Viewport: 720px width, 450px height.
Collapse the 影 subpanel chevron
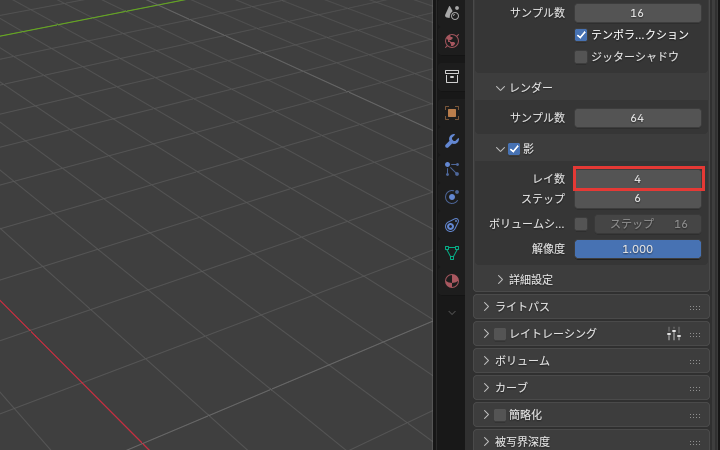pos(500,149)
